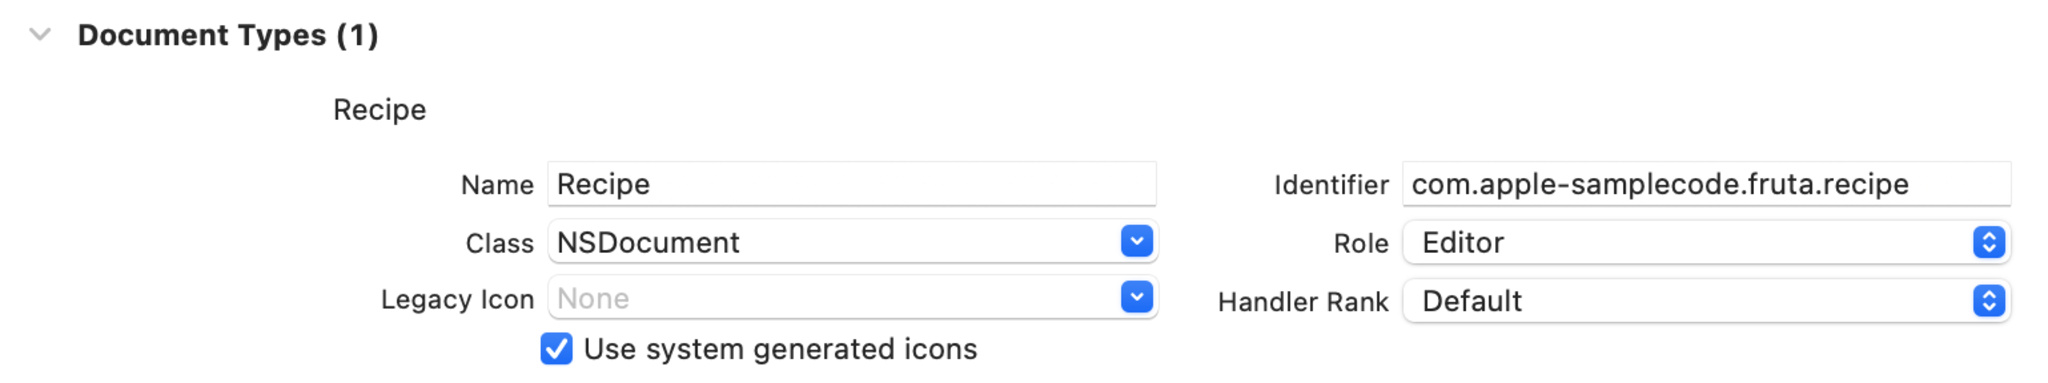This screenshot has height=383, width=2048.
Task: Open the Legacy Icon dropdown arrow
Action: pyautogui.click(x=1137, y=297)
